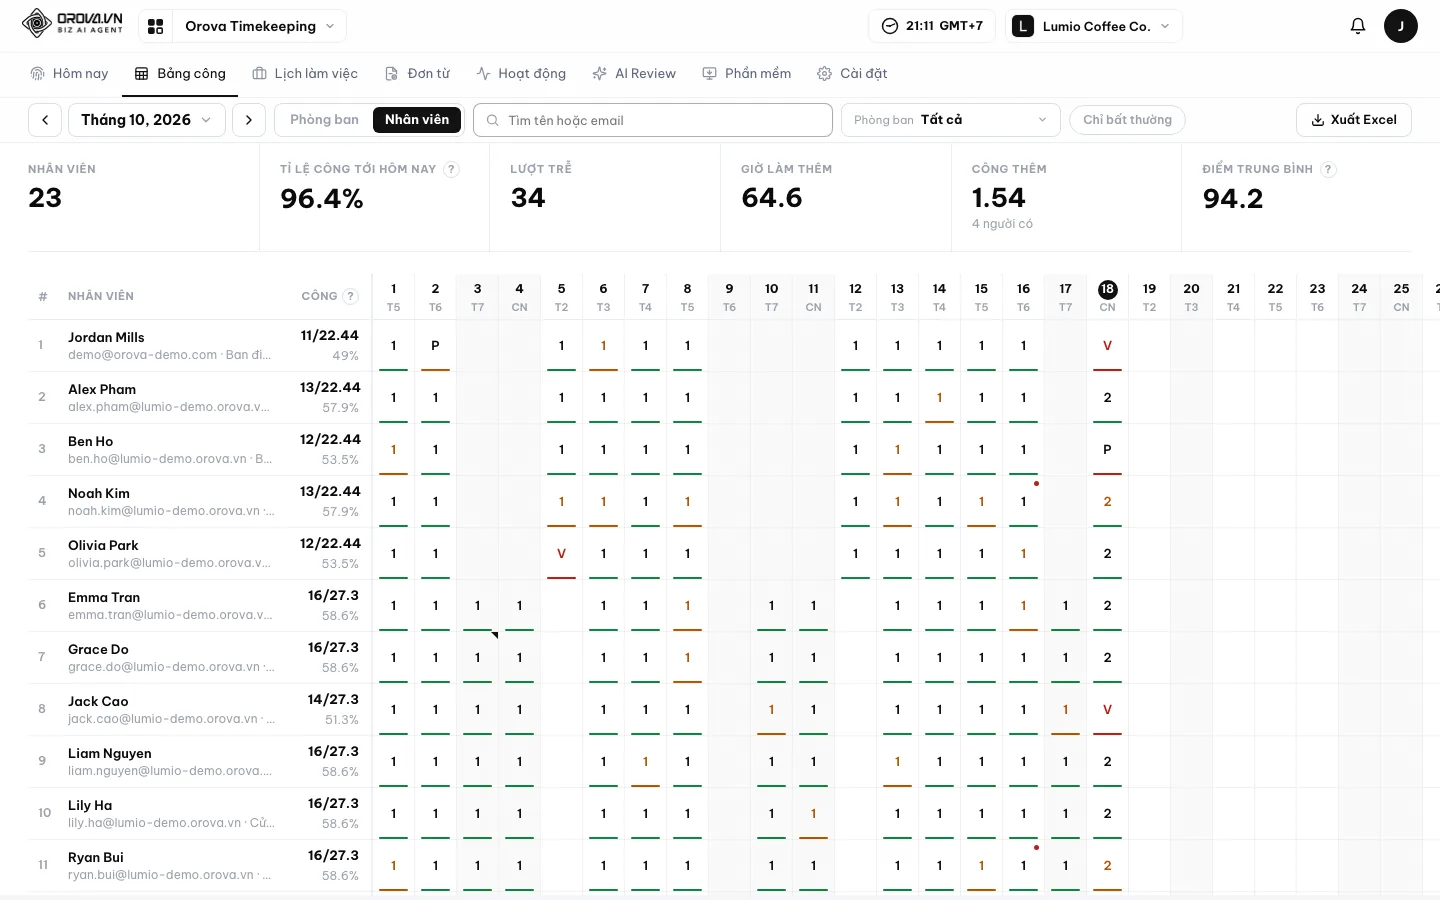Click help icon beside Điểm trung bình
Screen dimensions: 1440x900
(1328, 169)
